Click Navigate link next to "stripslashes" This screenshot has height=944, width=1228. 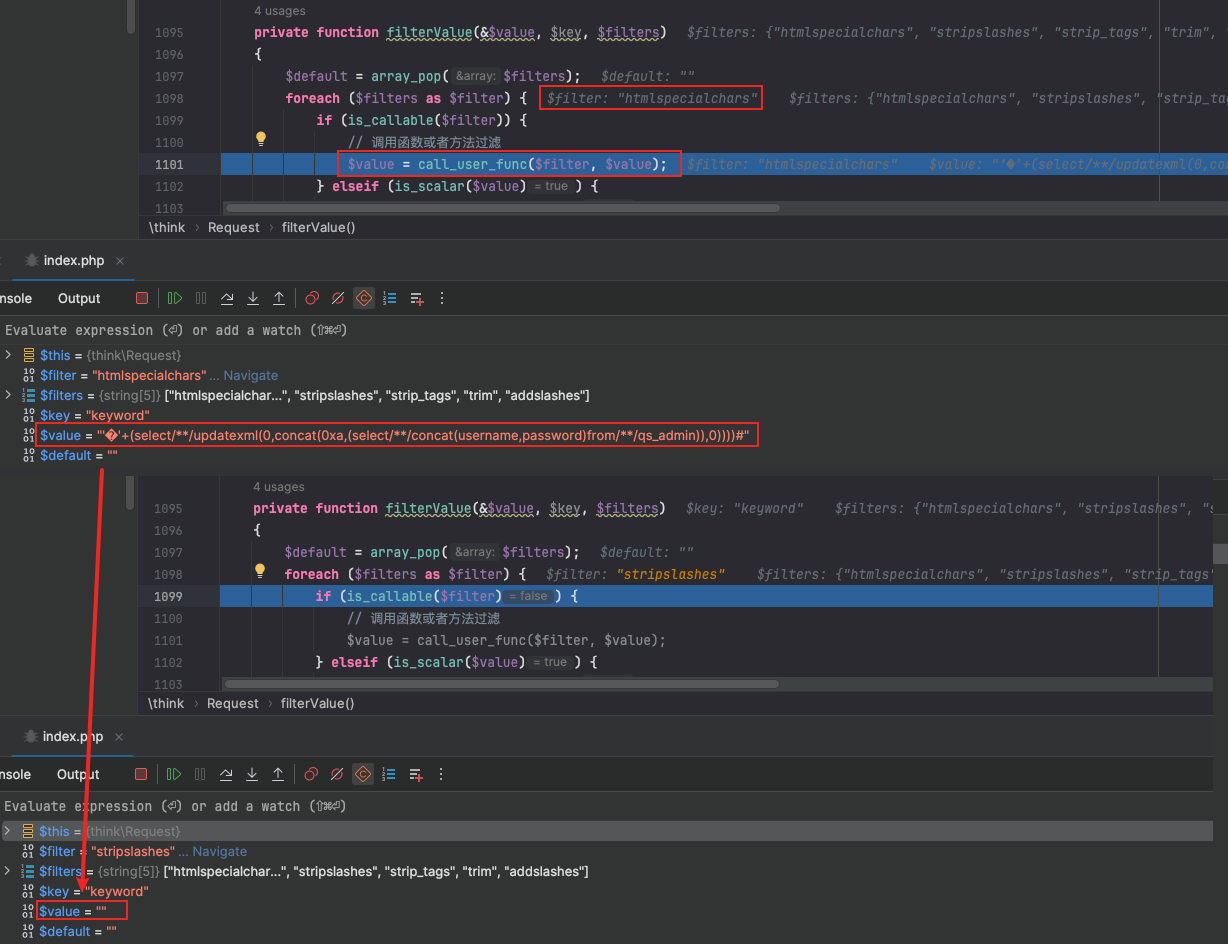pos(219,851)
